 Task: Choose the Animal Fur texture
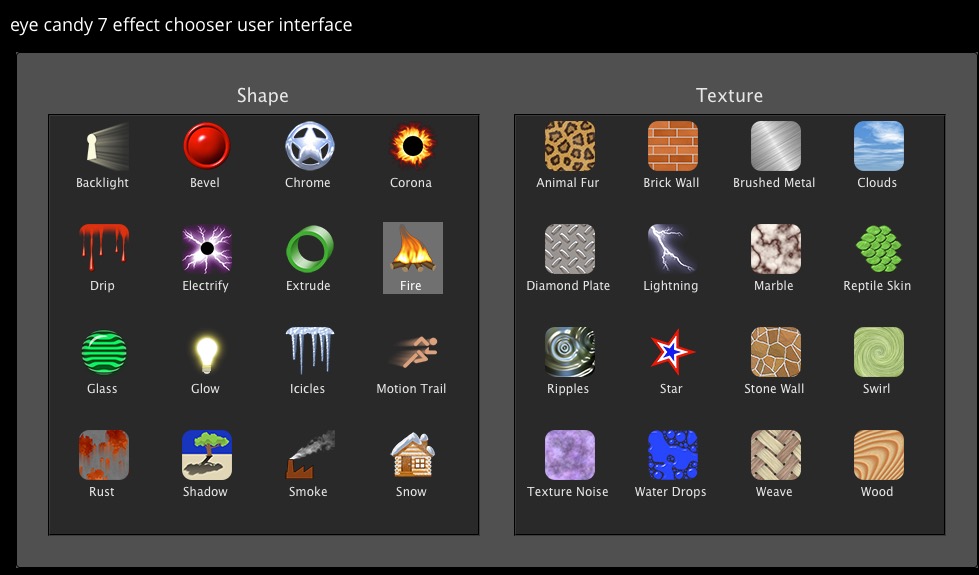point(569,146)
